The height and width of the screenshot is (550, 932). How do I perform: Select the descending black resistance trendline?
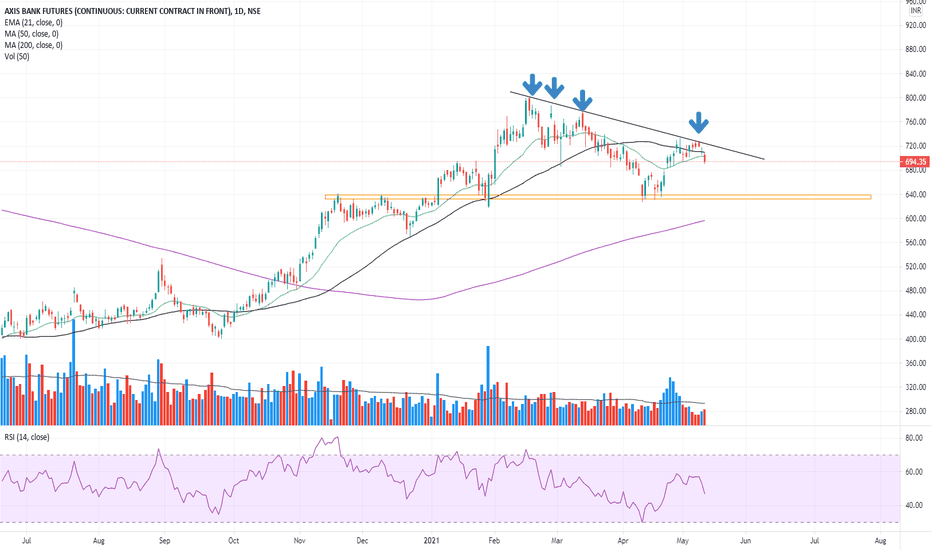(637, 125)
